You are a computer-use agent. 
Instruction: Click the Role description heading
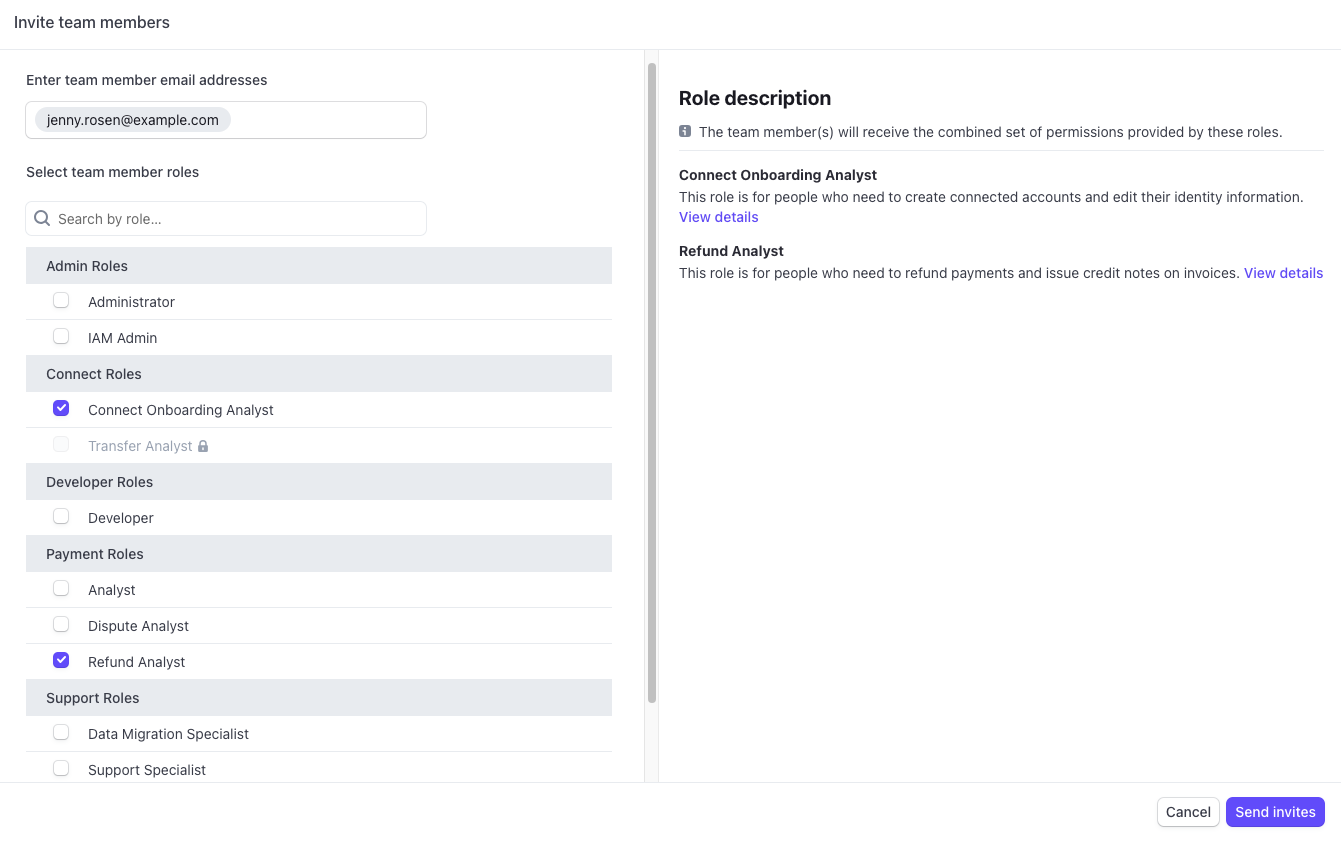755,98
